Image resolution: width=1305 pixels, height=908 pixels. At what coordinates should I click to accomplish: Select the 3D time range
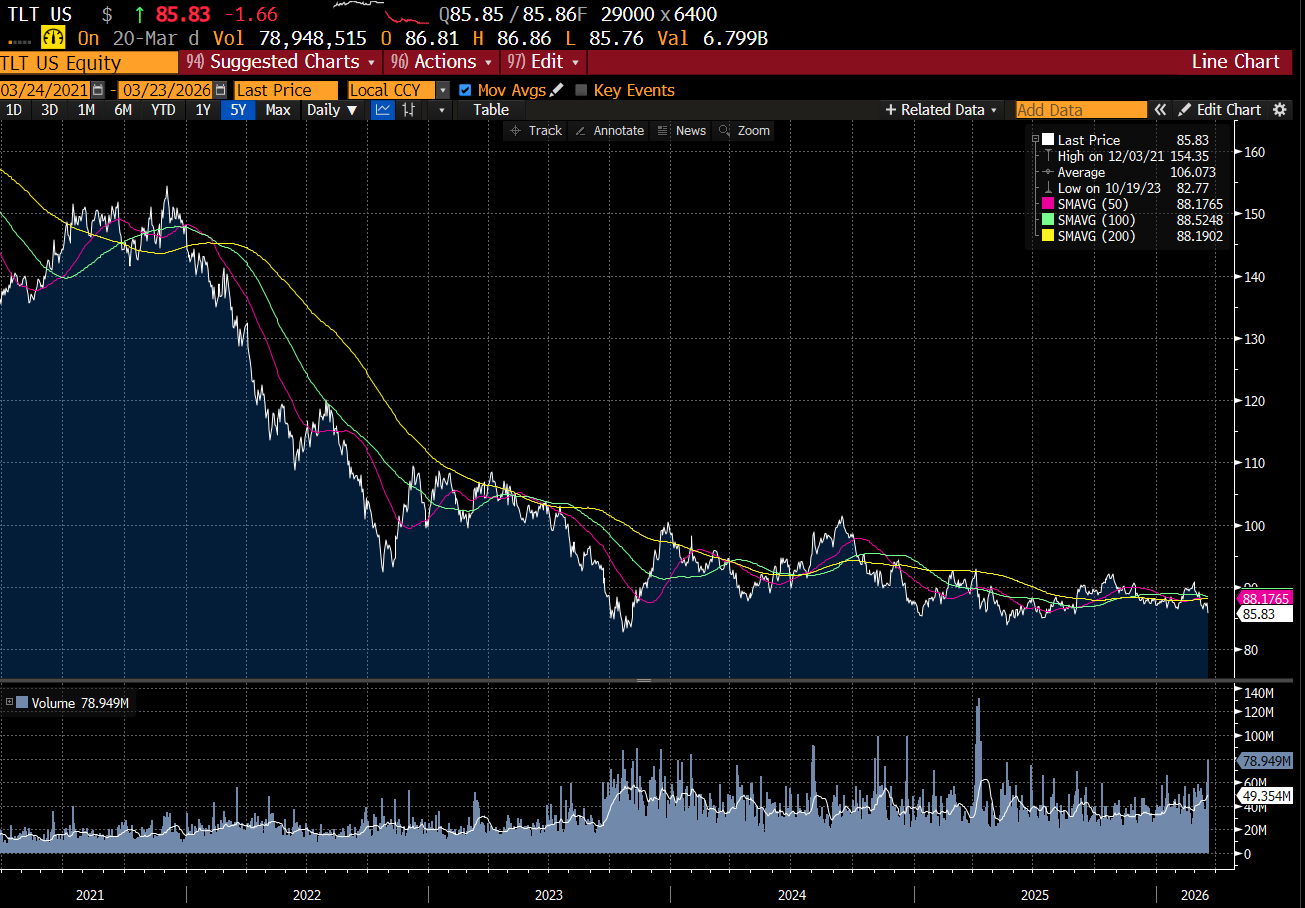(49, 110)
